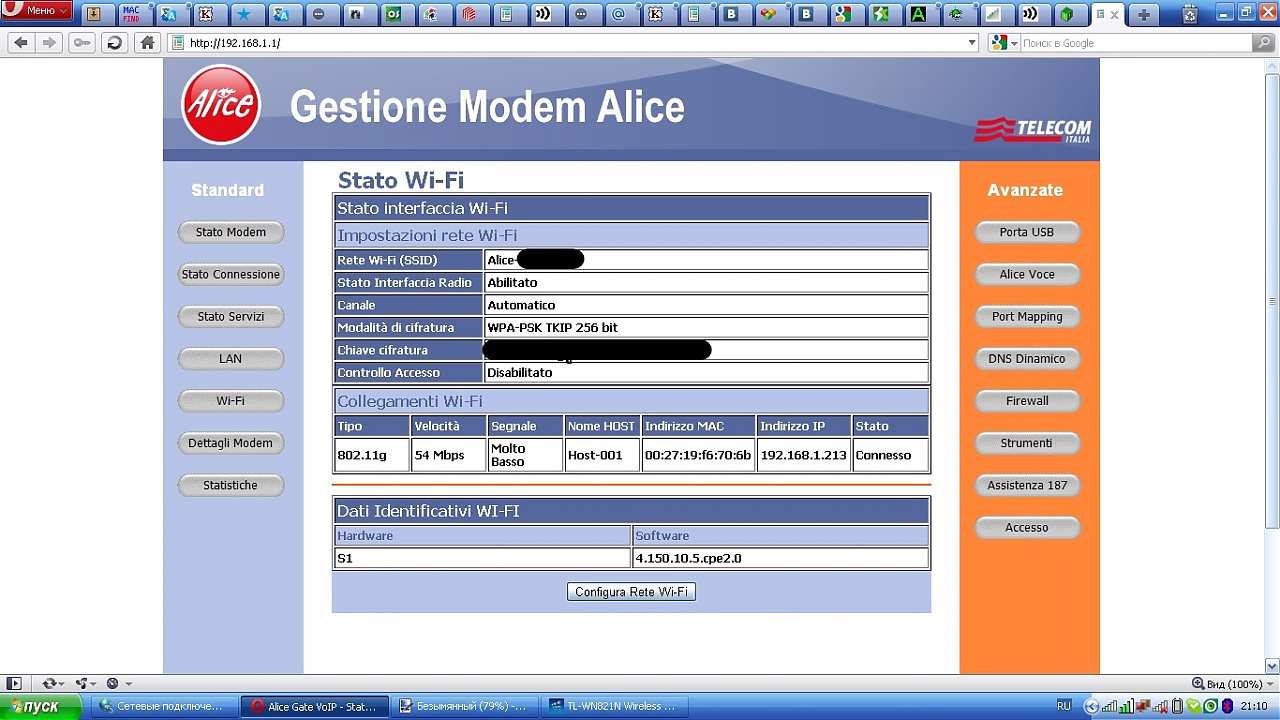Click the Google search input field
The height and width of the screenshot is (720, 1280).
[x=1135, y=43]
